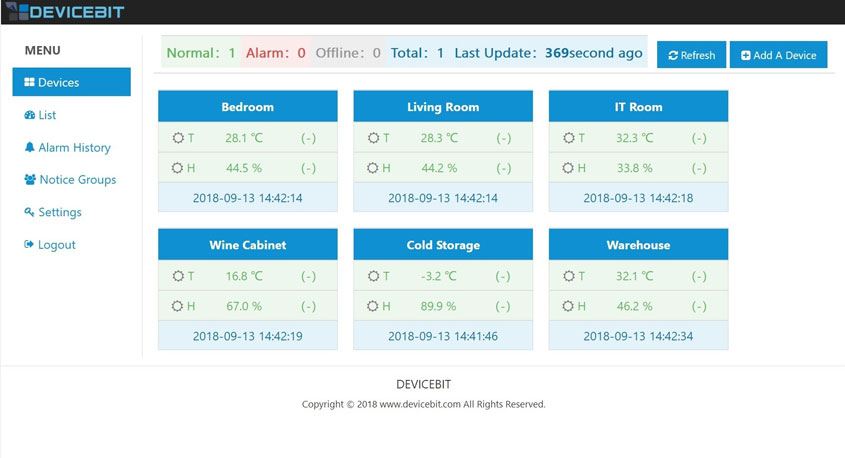The height and width of the screenshot is (458, 845).
Task: Click the bell icon next to Alarm History
Action: (30, 148)
